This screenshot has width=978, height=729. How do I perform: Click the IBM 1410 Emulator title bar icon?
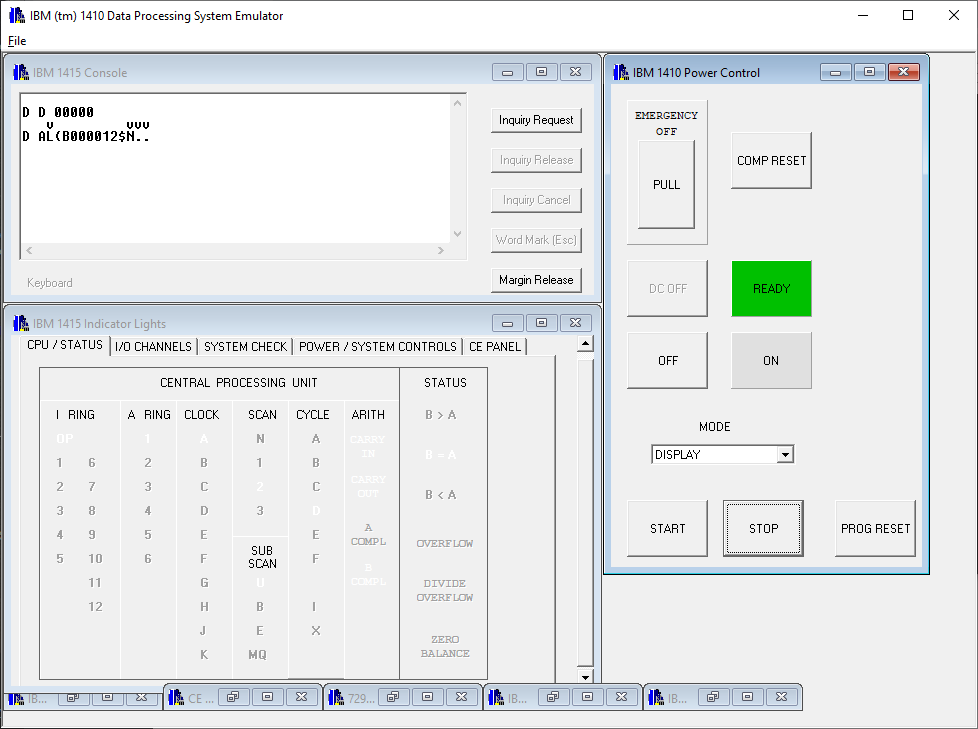(17, 15)
